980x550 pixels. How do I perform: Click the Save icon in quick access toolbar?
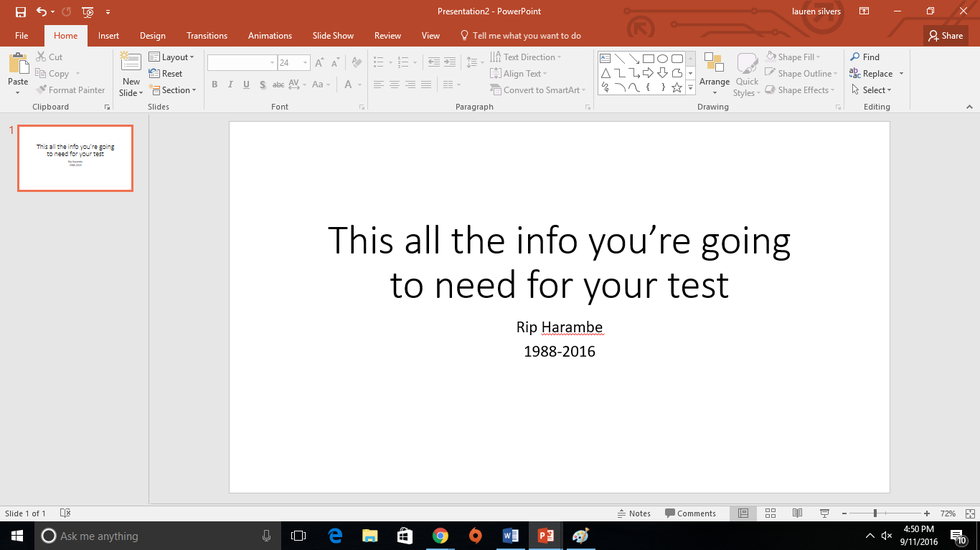[x=20, y=12]
